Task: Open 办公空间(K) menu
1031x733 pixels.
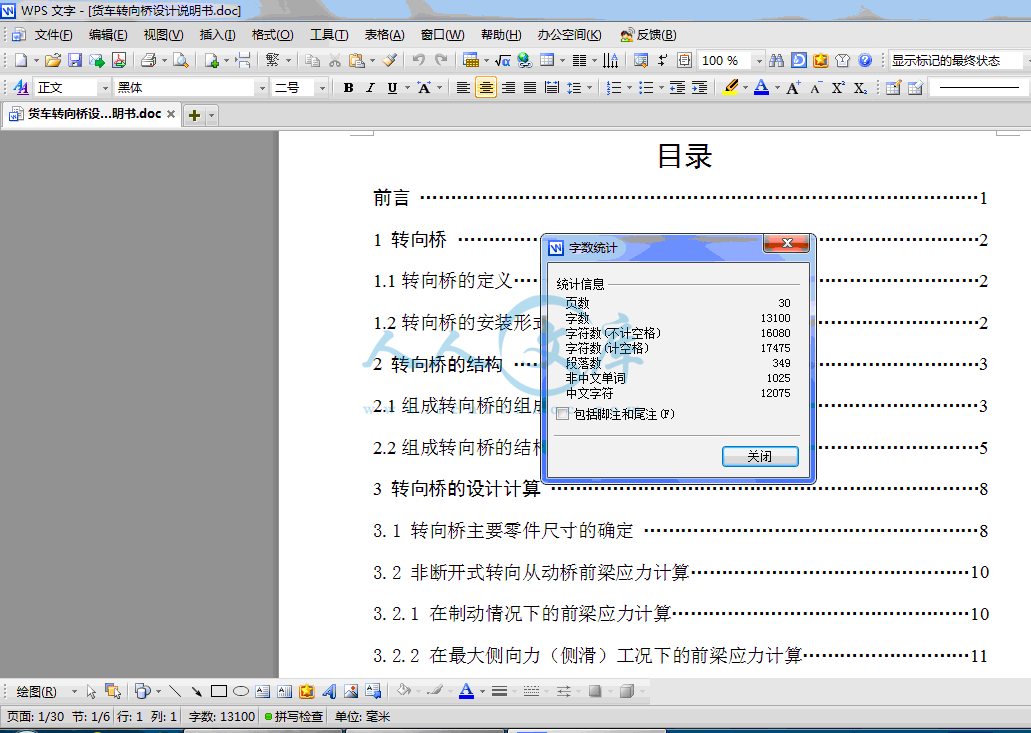Action: [x=569, y=35]
